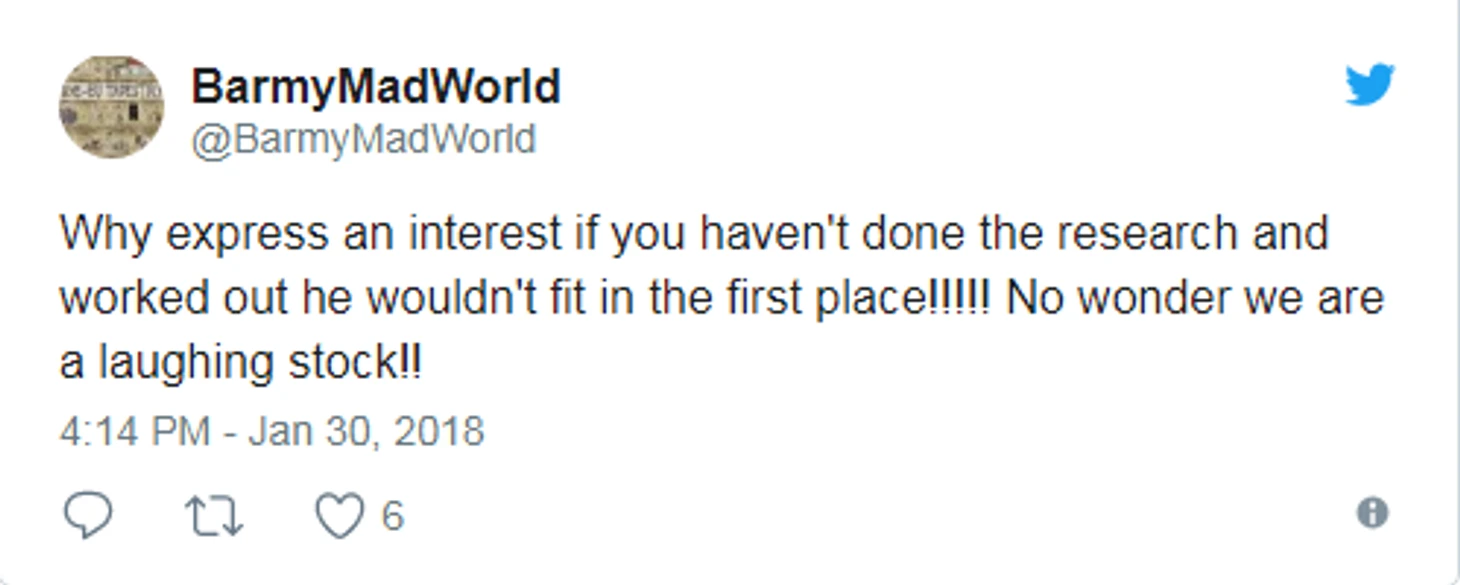Viewport: 1460px width, 585px height.
Task: Open the tweet info icon
Action: click(1372, 513)
